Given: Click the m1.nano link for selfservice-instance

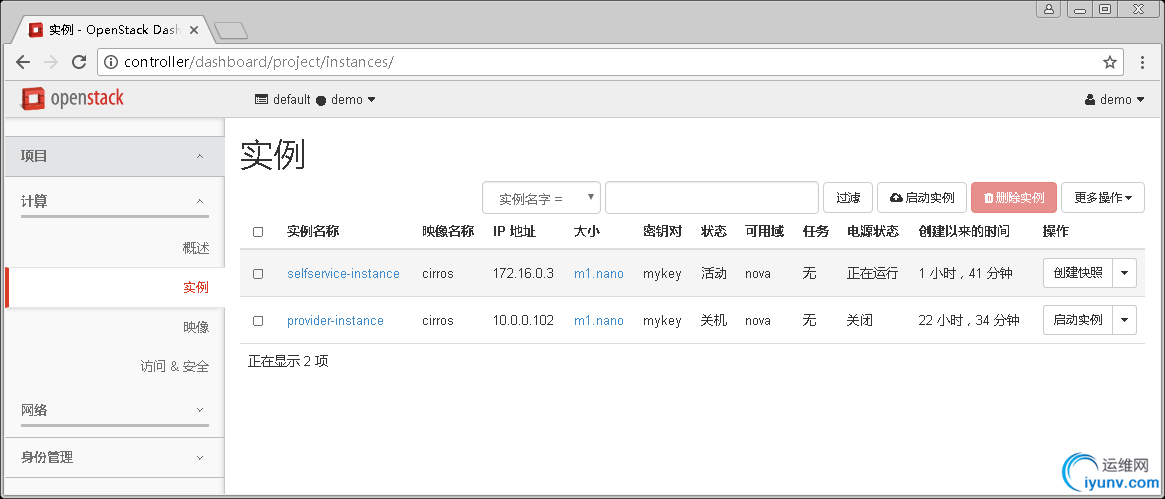Looking at the screenshot, I should tap(599, 273).
